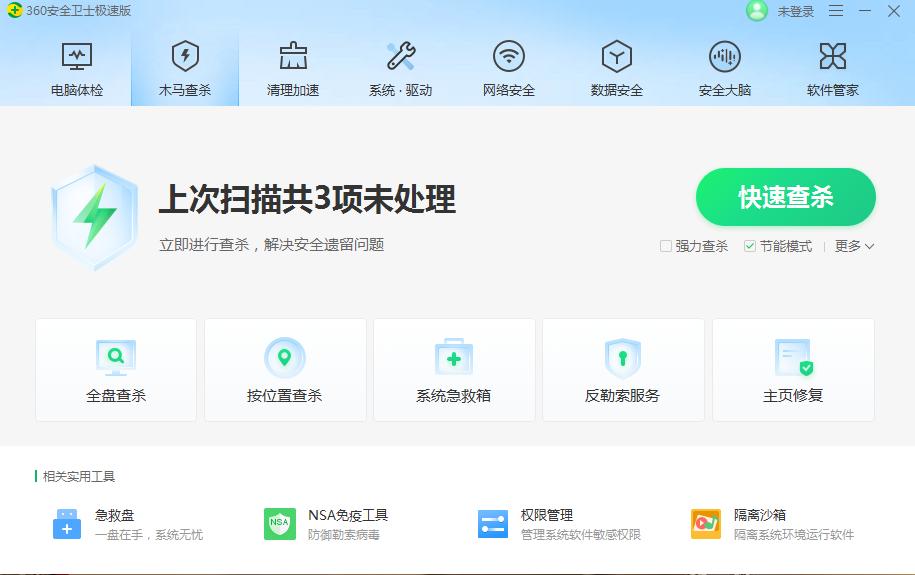Click the 360安全卫士极速版 window title
915x575 pixels.
[x=79, y=11]
